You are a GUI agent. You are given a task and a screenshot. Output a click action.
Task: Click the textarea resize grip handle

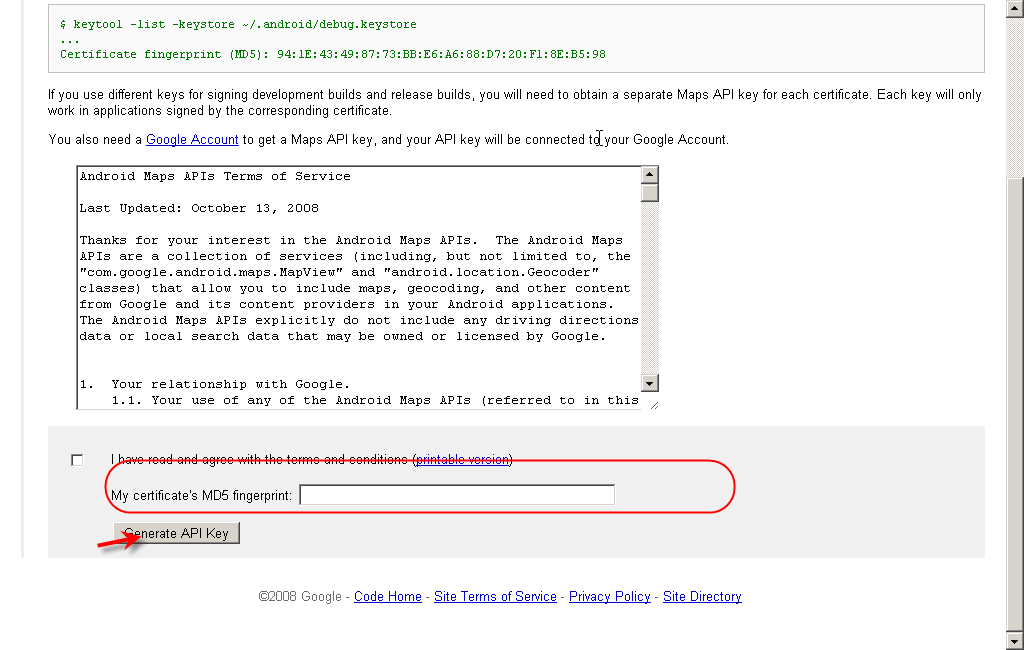[654, 405]
